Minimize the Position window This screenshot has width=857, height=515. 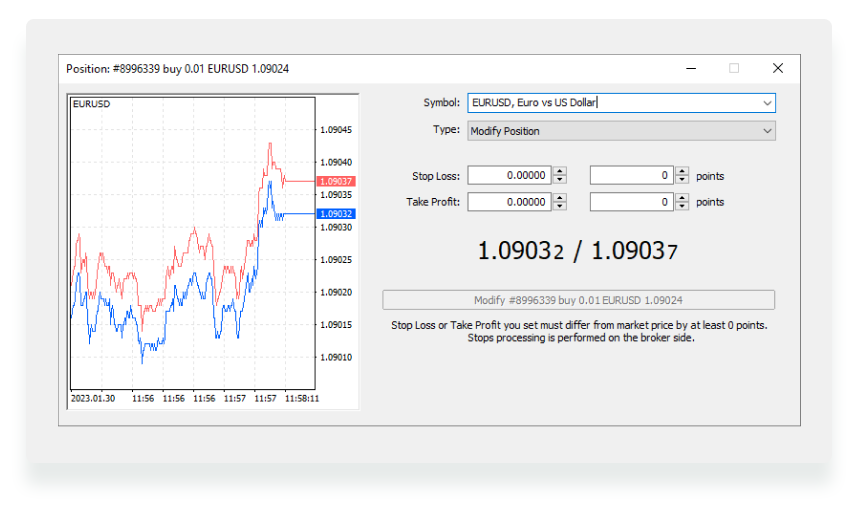[691, 68]
